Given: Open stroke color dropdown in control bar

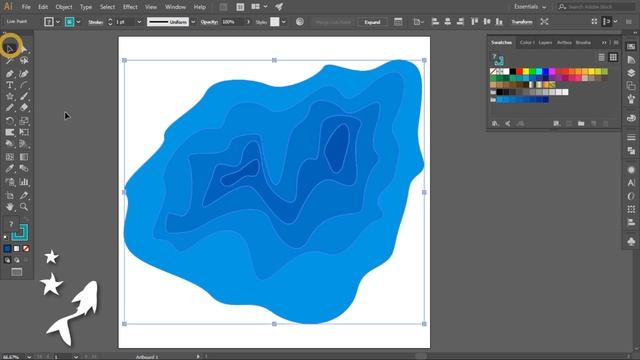Looking at the screenshot, I should pos(78,22).
